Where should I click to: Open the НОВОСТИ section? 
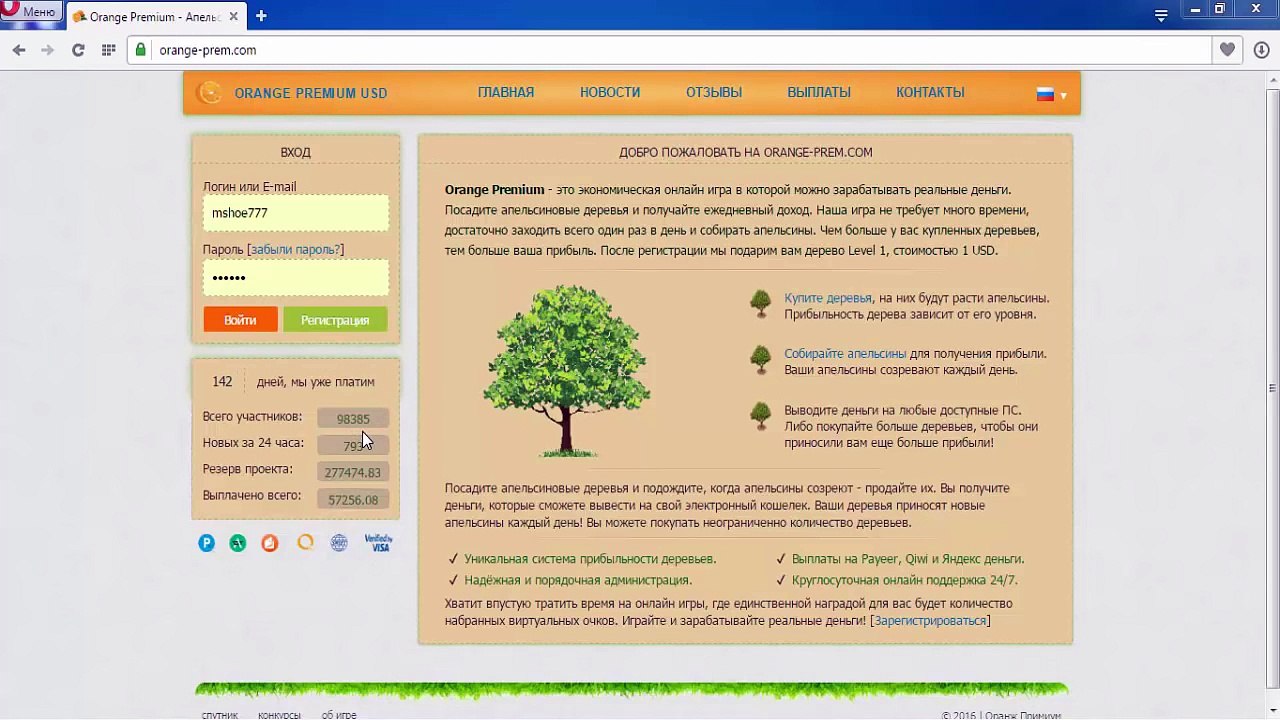click(610, 92)
